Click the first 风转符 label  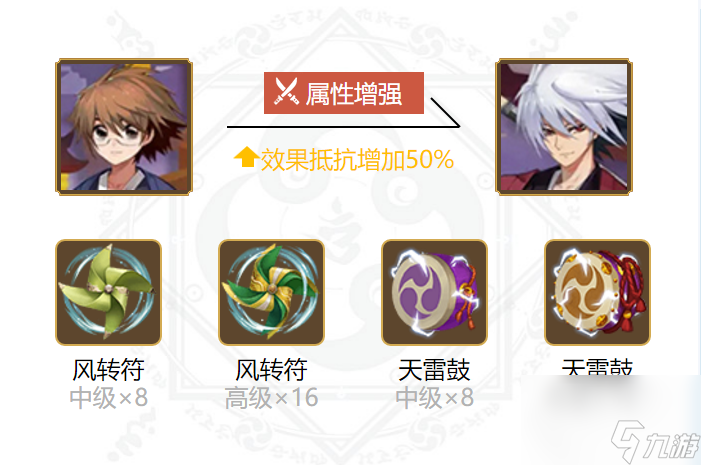[108, 370]
